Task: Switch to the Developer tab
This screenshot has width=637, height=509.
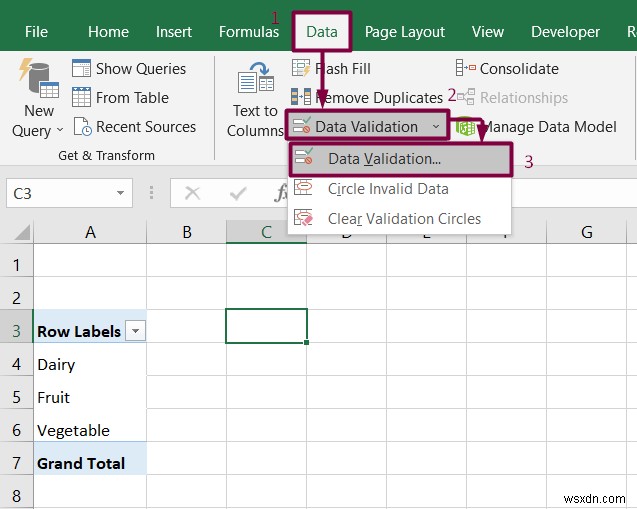Action: 566,32
